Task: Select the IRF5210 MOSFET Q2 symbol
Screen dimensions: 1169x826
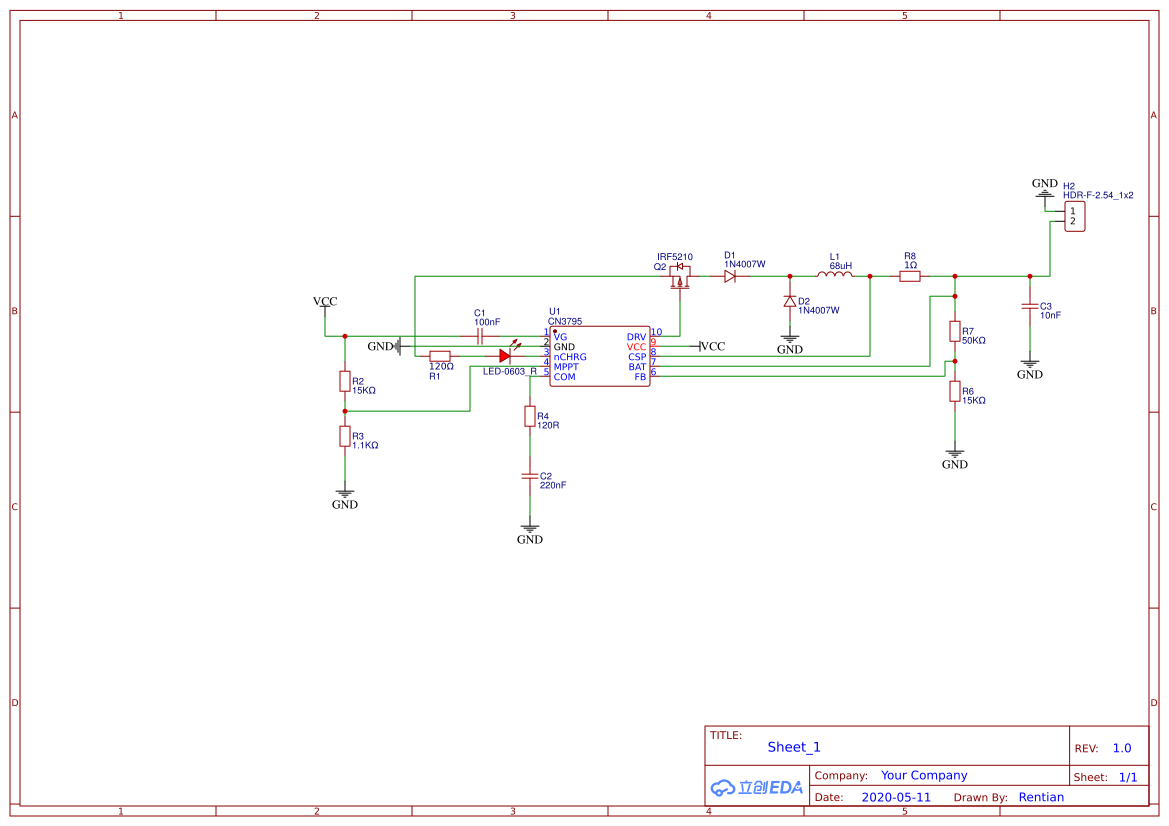Action: [x=679, y=276]
